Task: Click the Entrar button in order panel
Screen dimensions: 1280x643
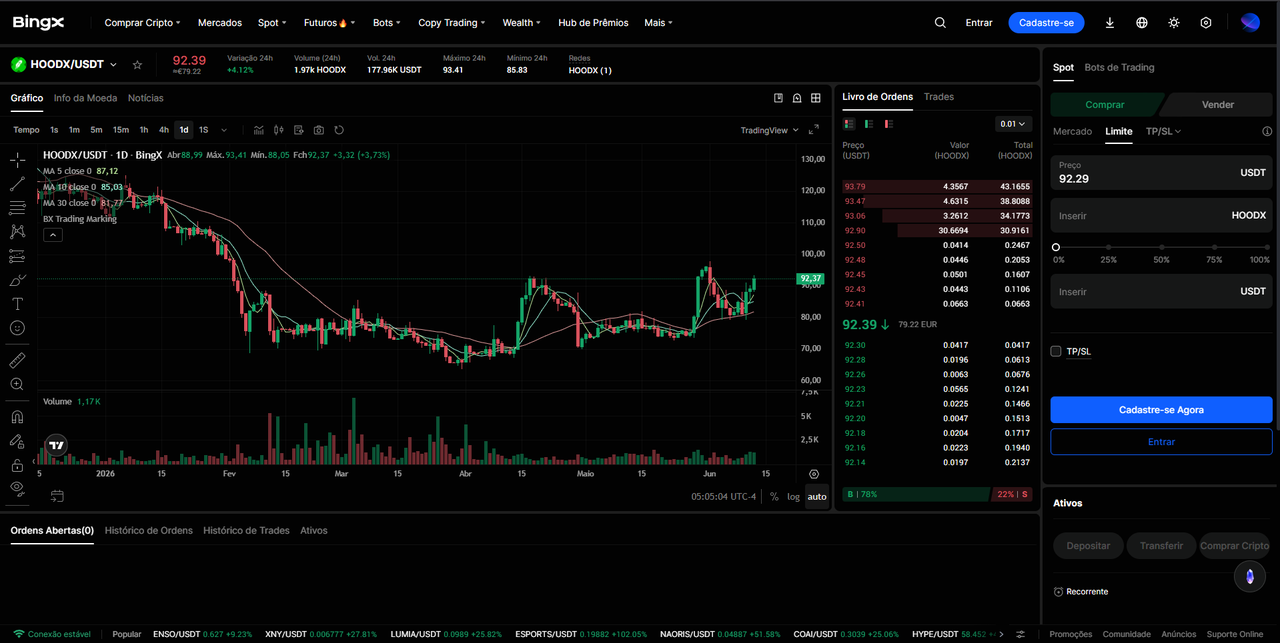Action: [x=1161, y=442]
